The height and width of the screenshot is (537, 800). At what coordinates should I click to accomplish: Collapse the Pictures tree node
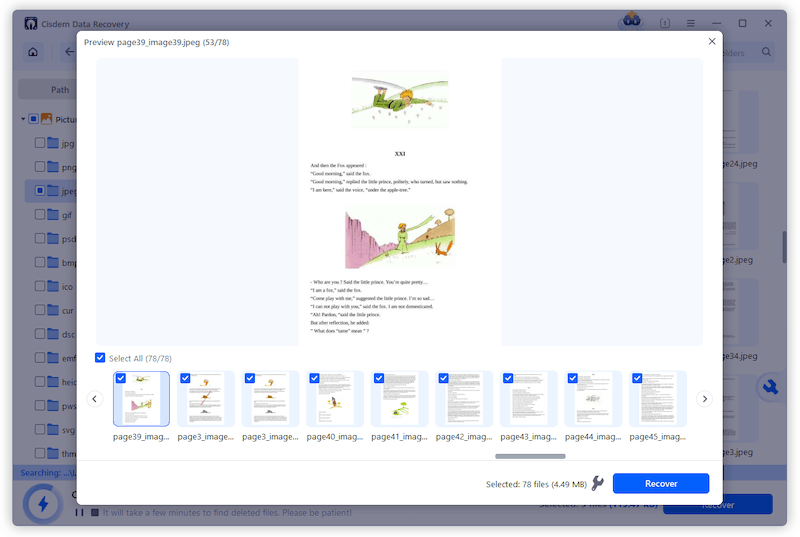point(23,119)
